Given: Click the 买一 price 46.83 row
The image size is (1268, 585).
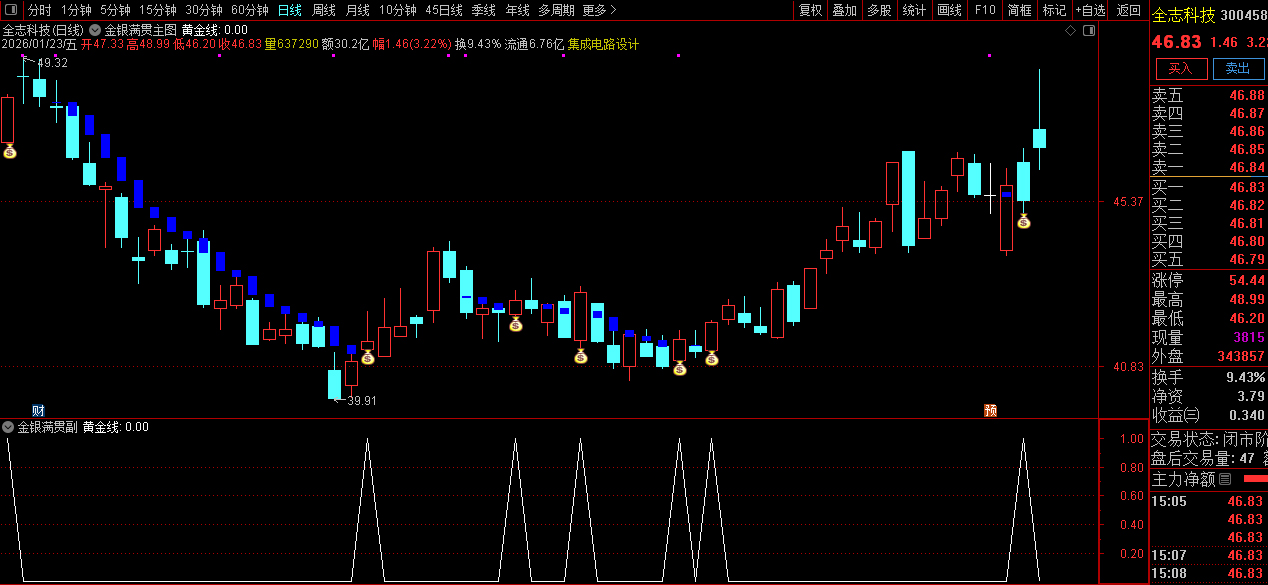Looking at the screenshot, I should pyautogui.click(x=1208, y=187).
